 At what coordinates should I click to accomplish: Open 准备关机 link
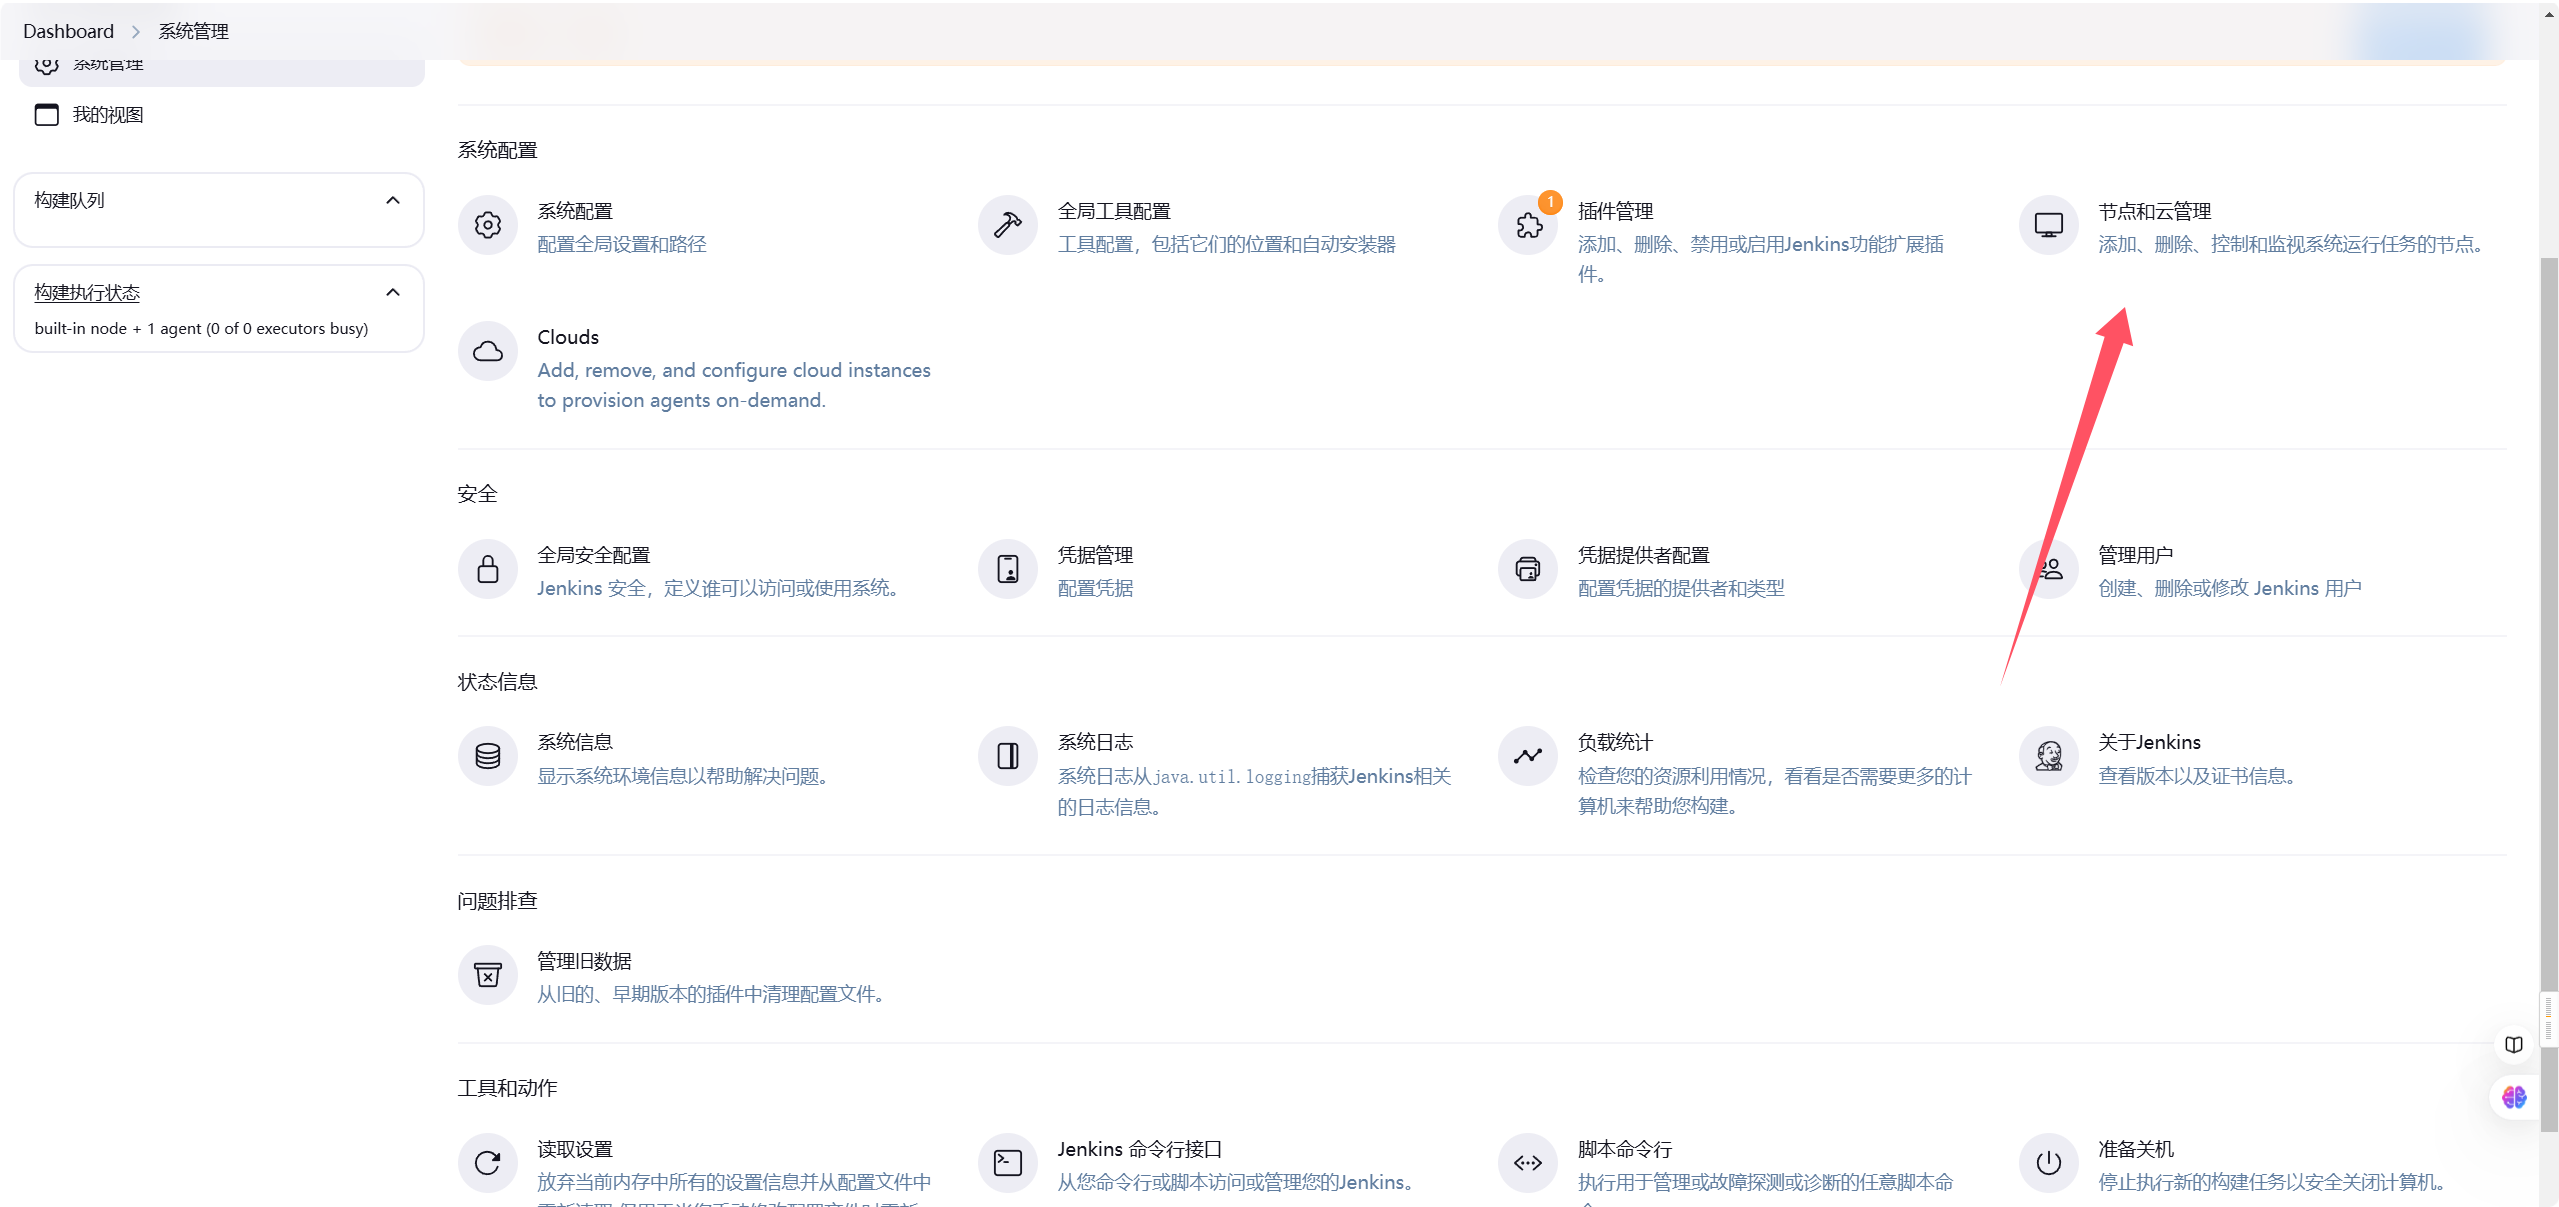click(2135, 1149)
